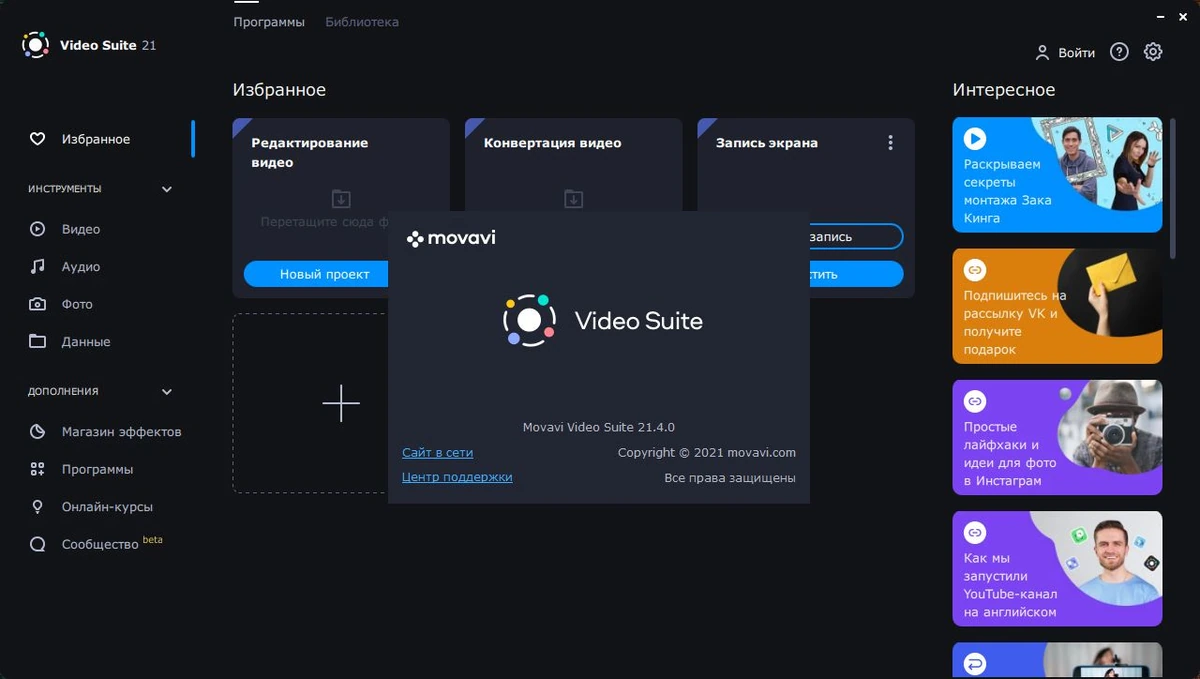Click the Movavi Video Suite 21.4.0 version text
The height and width of the screenshot is (679, 1200).
pos(599,427)
